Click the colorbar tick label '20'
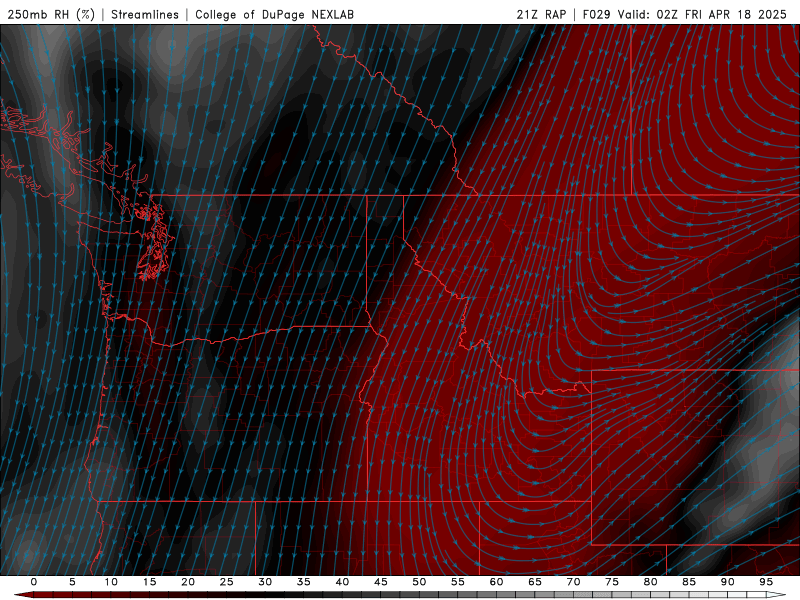Viewport: 800px width, 600px height. point(188,582)
